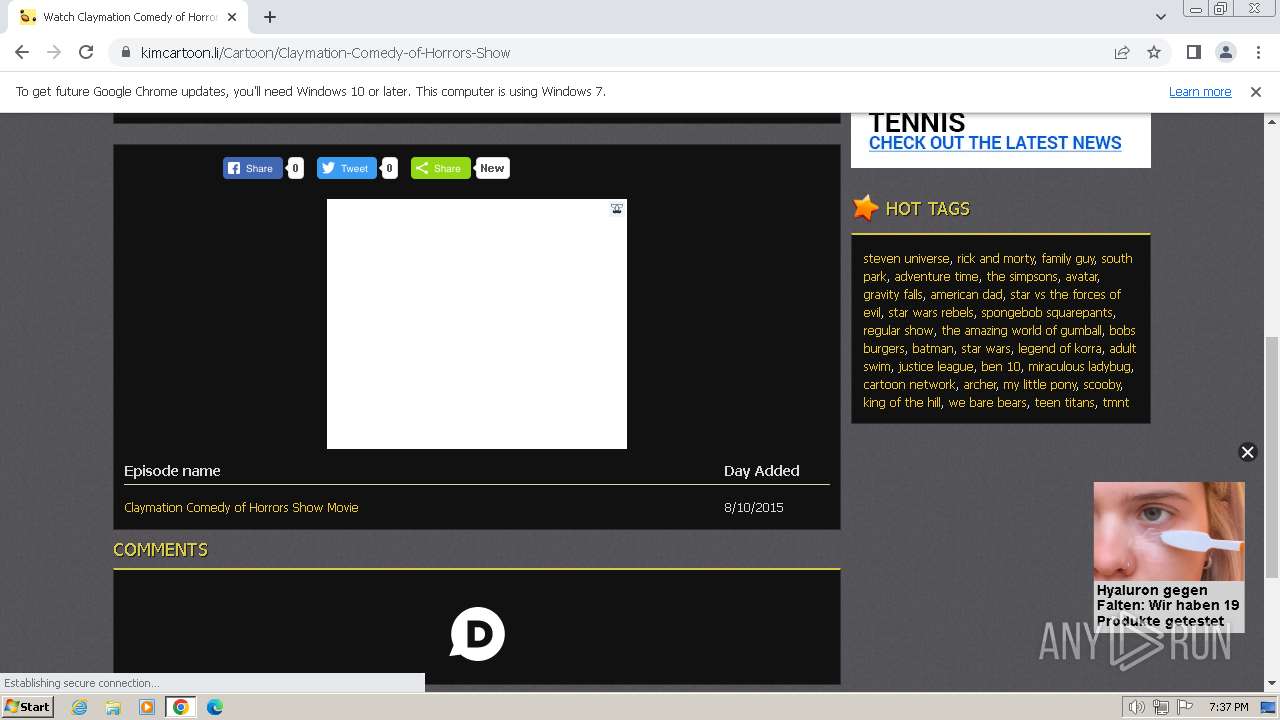This screenshot has width=1280, height=720.
Task: Open the justice league tag
Action: 935,366
